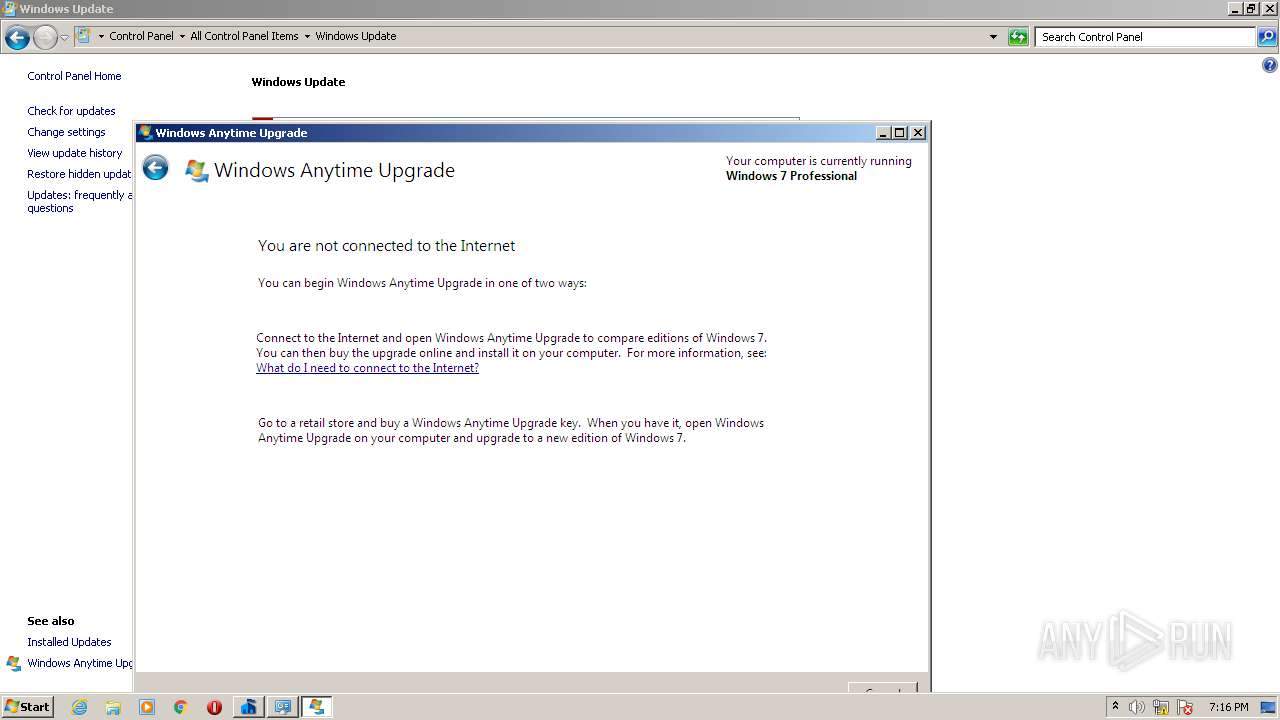Click the Windows Anytime Upgrade logo in header
This screenshot has height=720, width=1280.
197,170
